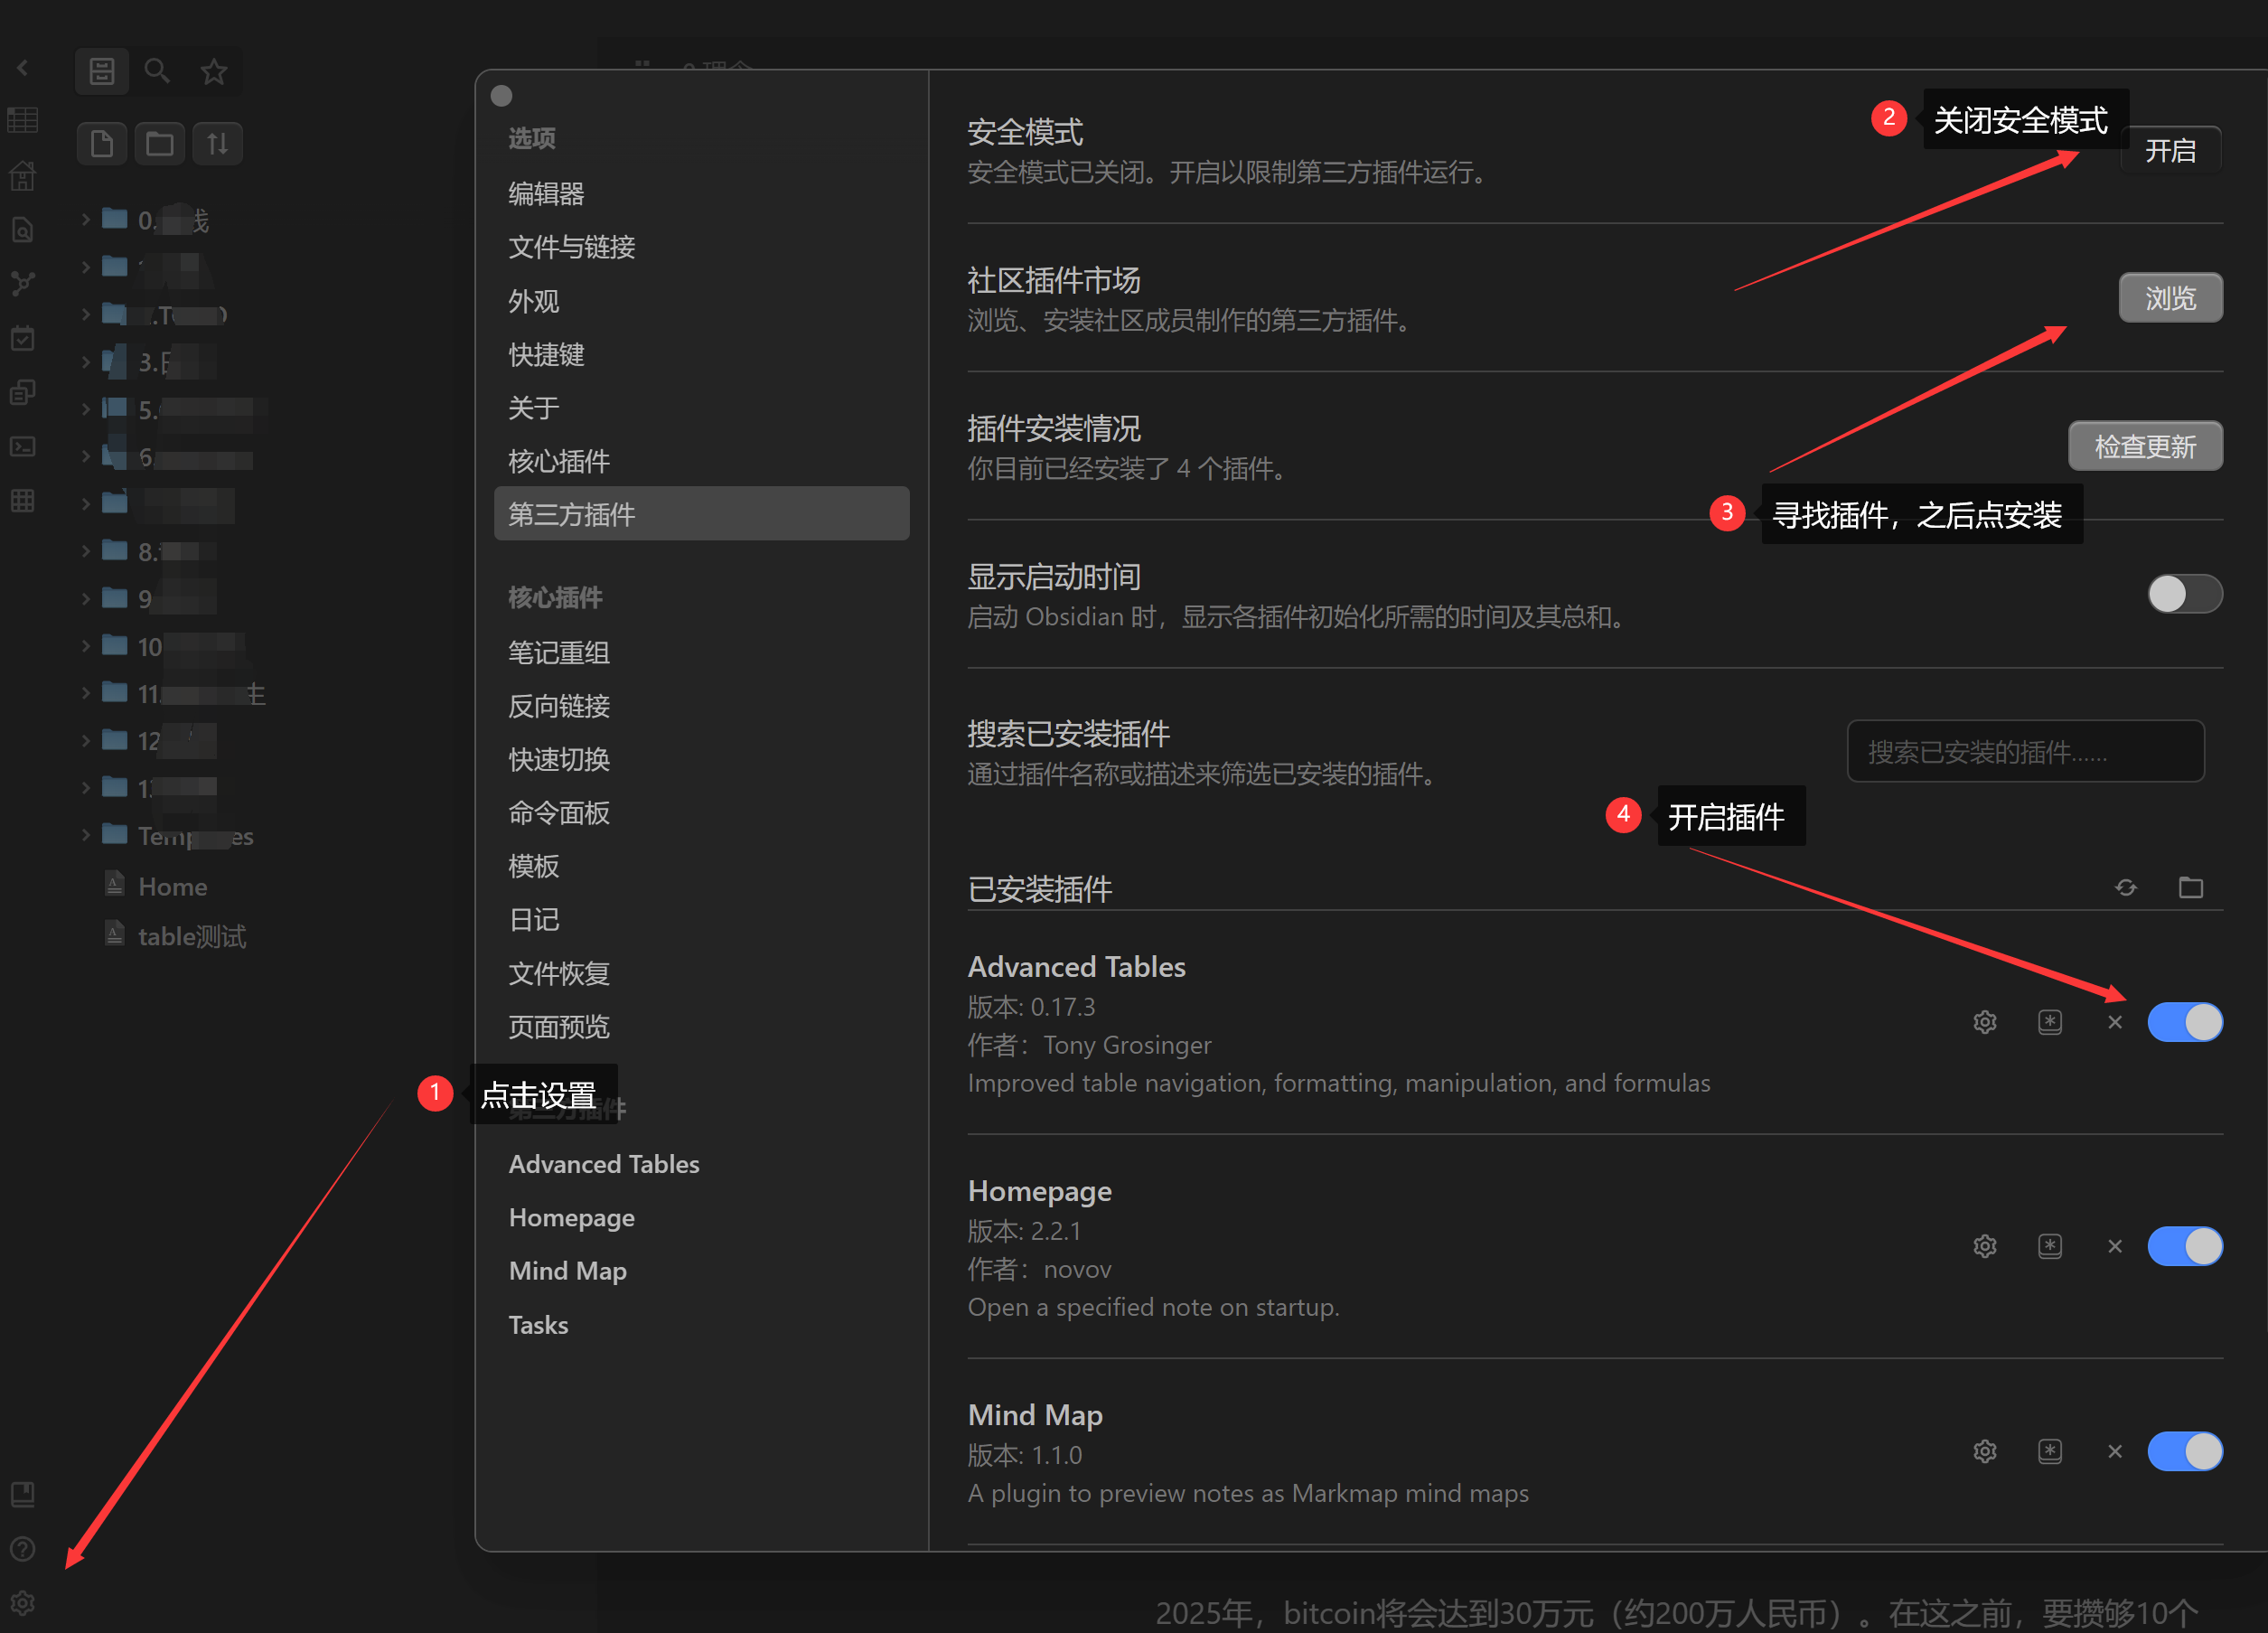Open plugins folder icon
Image resolution: width=2268 pixels, height=1633 pixels.
[2191, 887]
